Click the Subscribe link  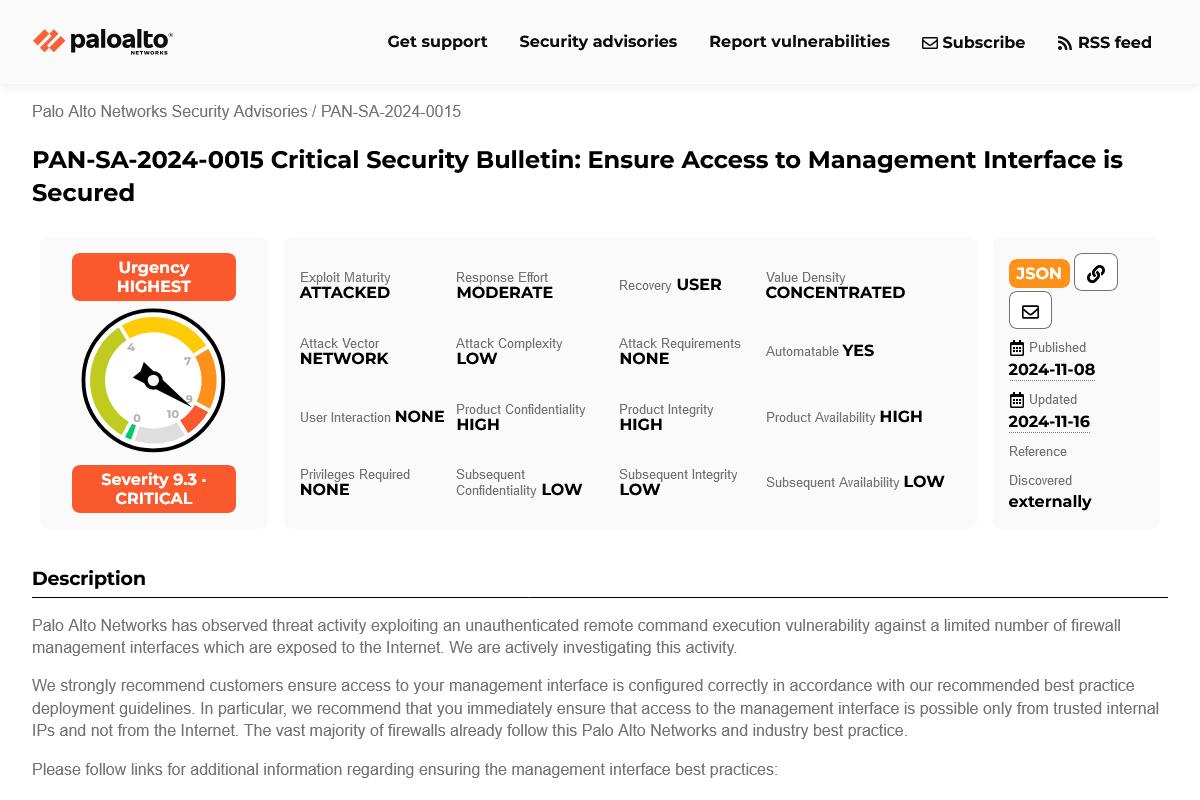coord(973,42)
